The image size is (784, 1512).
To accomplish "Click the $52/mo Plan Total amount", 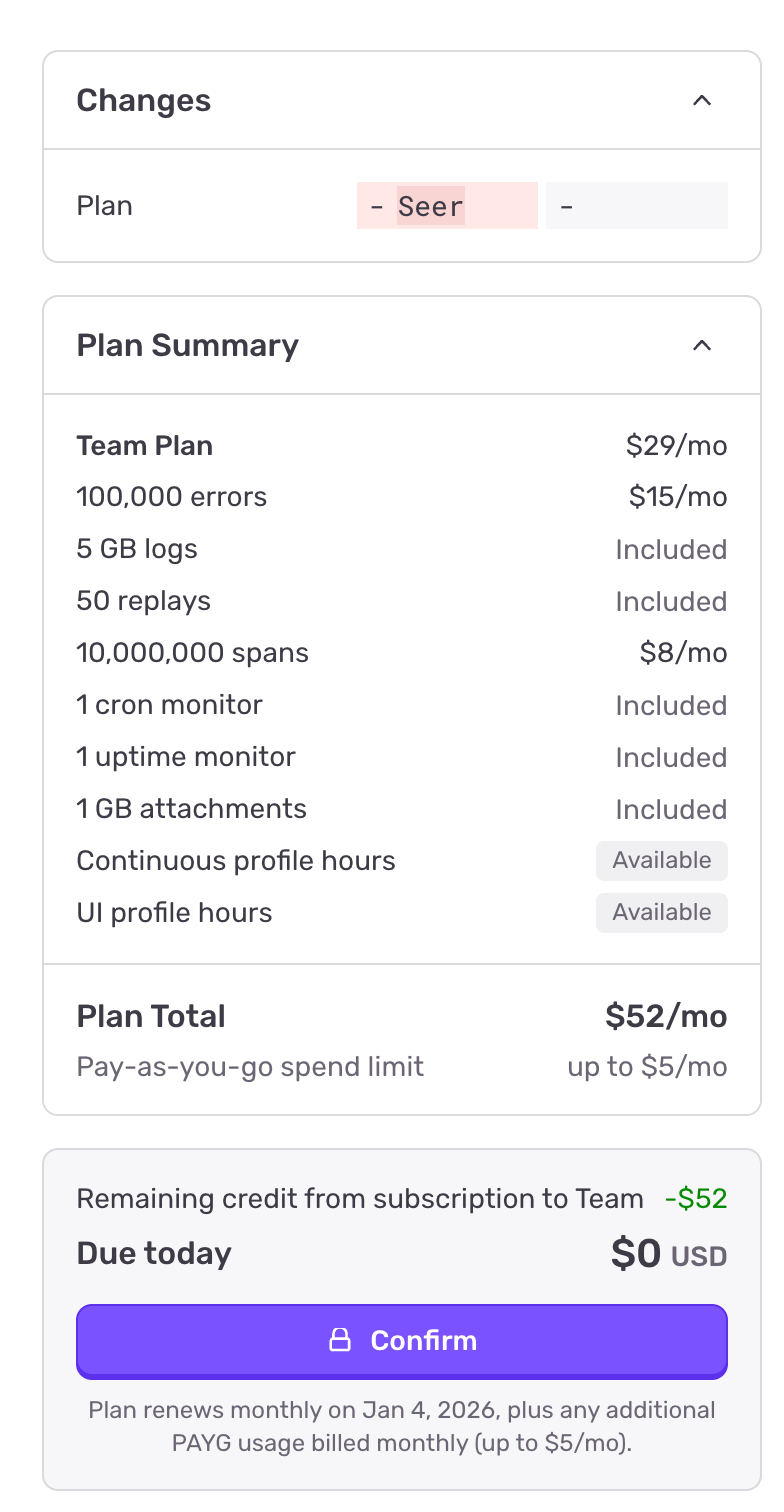I will tap(666, 1016).
